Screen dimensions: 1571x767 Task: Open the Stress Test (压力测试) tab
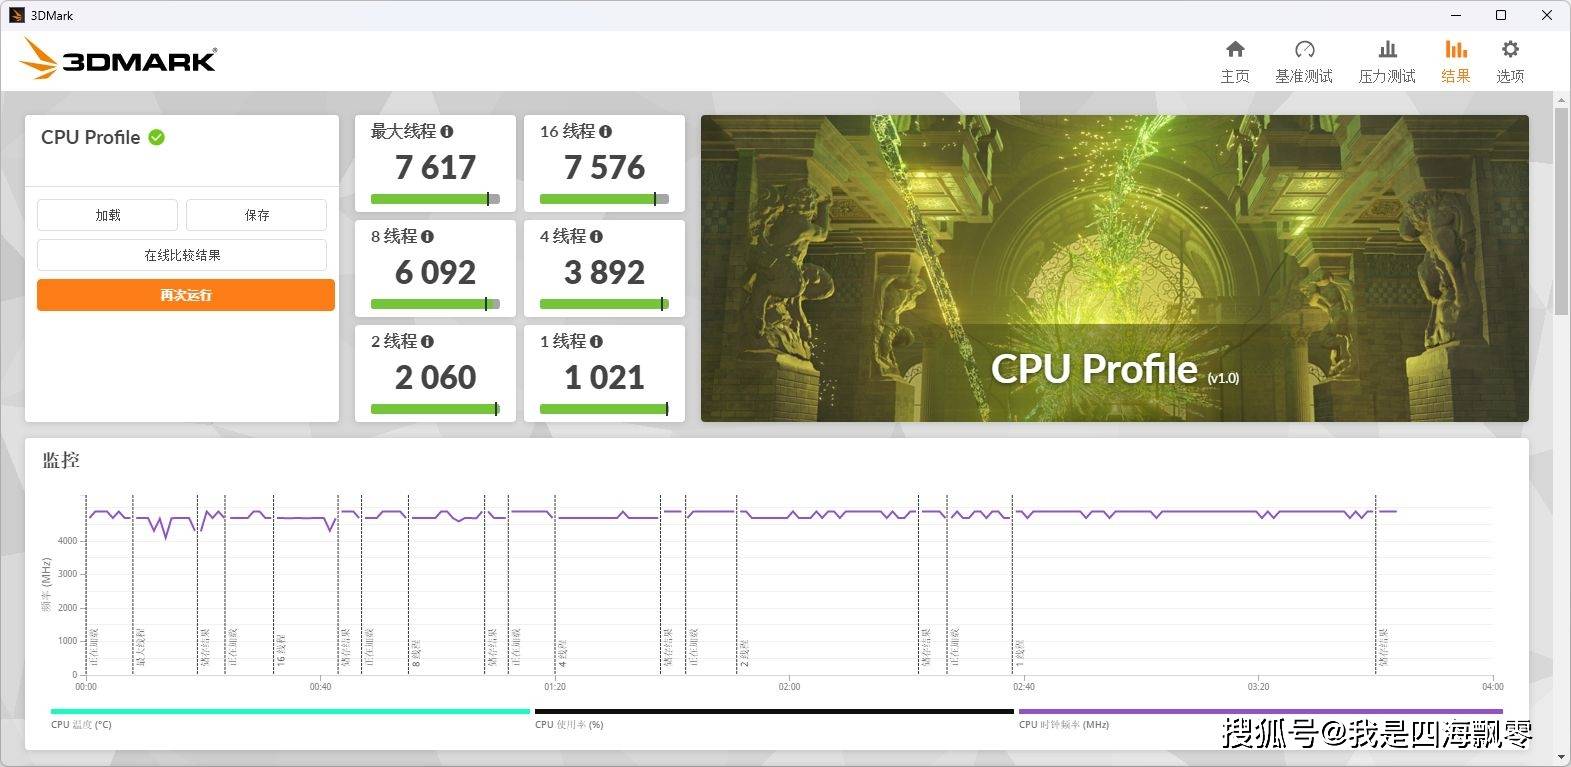1386,61
